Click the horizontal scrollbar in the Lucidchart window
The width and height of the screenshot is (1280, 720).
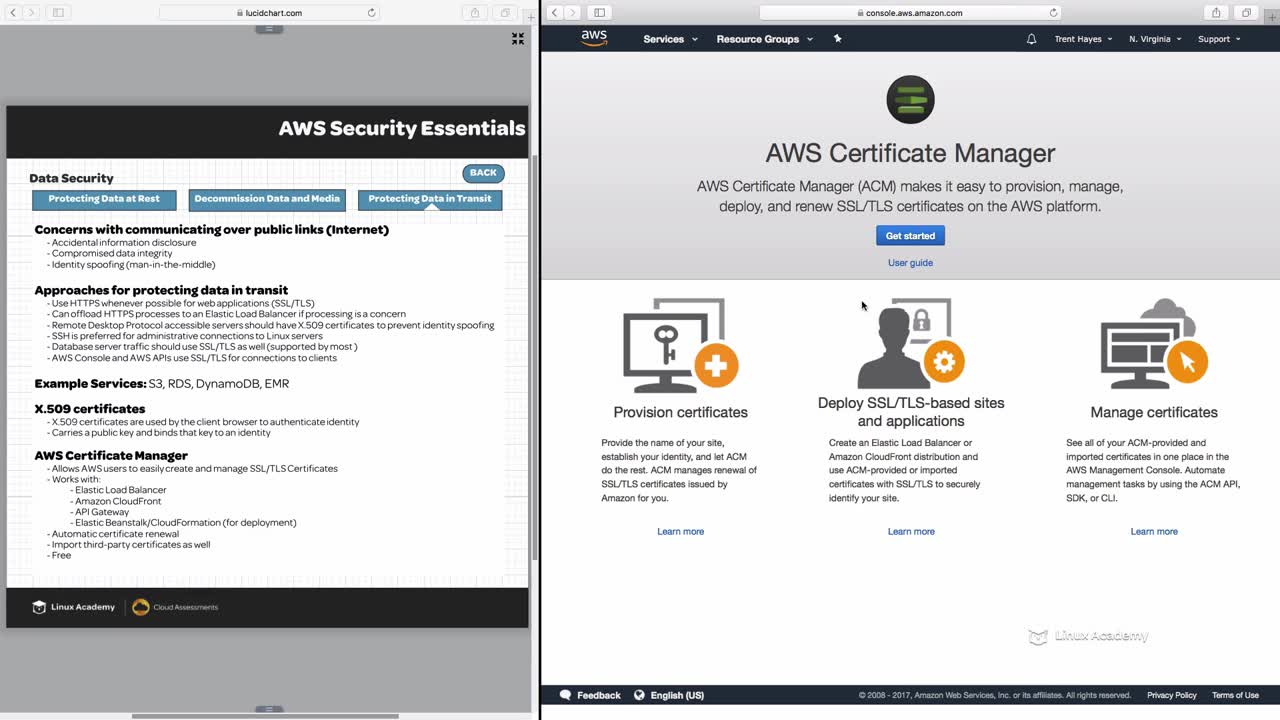pyautogui.click(x=265, y=716)
